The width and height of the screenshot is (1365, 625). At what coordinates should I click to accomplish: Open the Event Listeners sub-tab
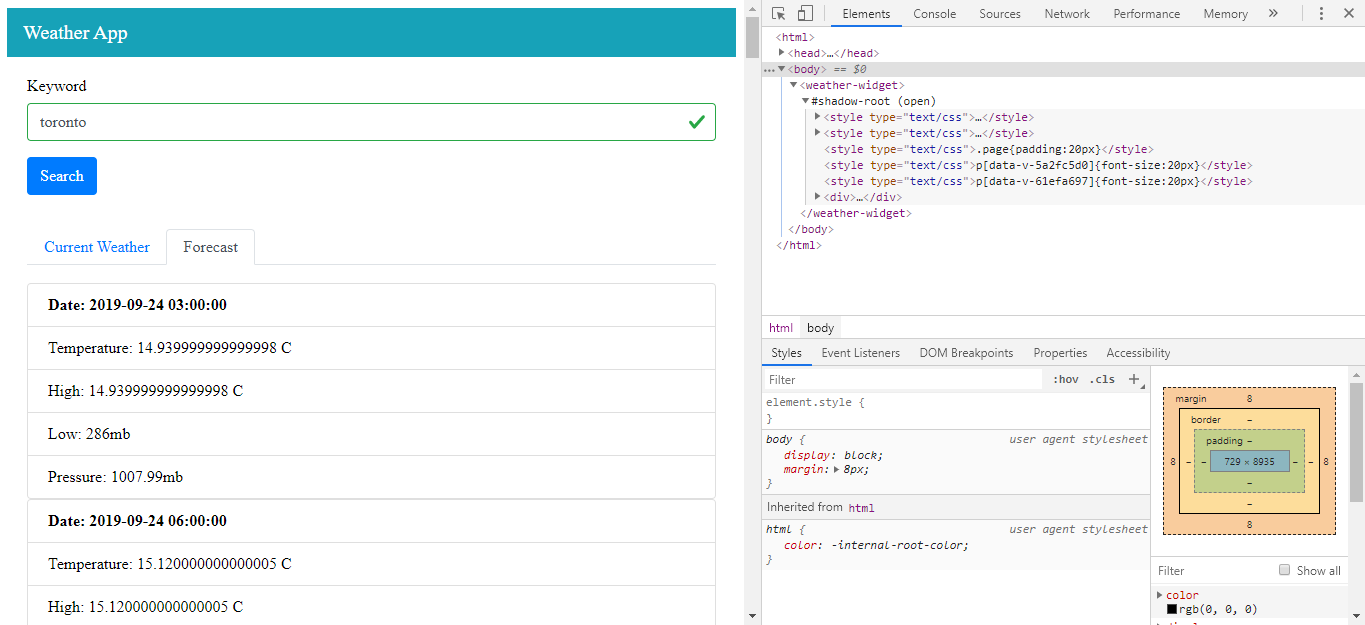pos(860,353)
